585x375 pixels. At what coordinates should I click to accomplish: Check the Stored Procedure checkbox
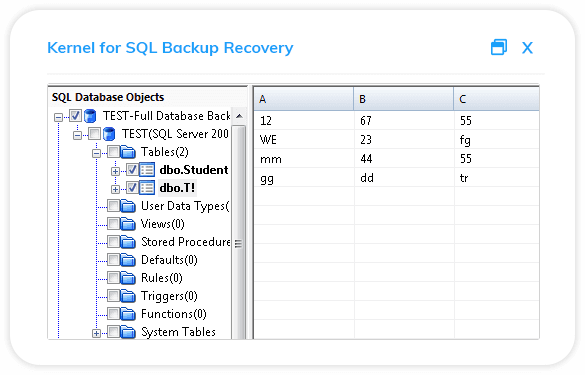[x=113, y=242]
